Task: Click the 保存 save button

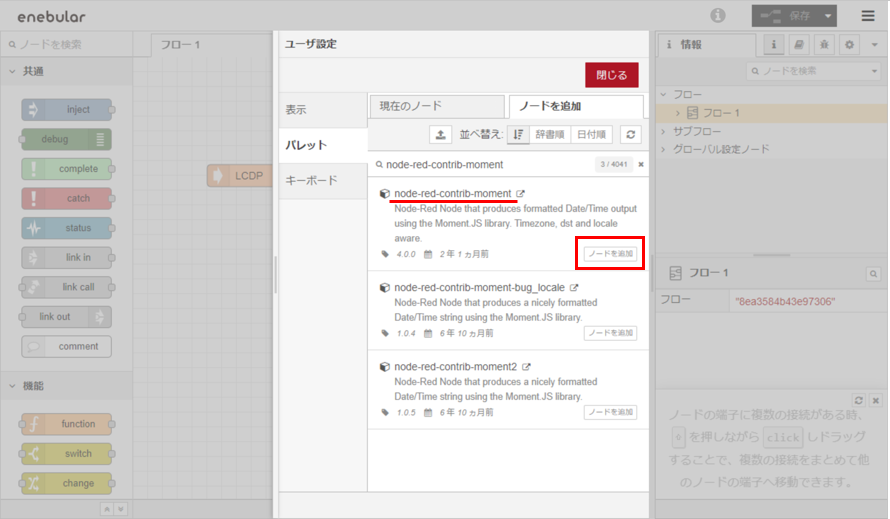Action: pyautogui.click(x=786, y=16)
